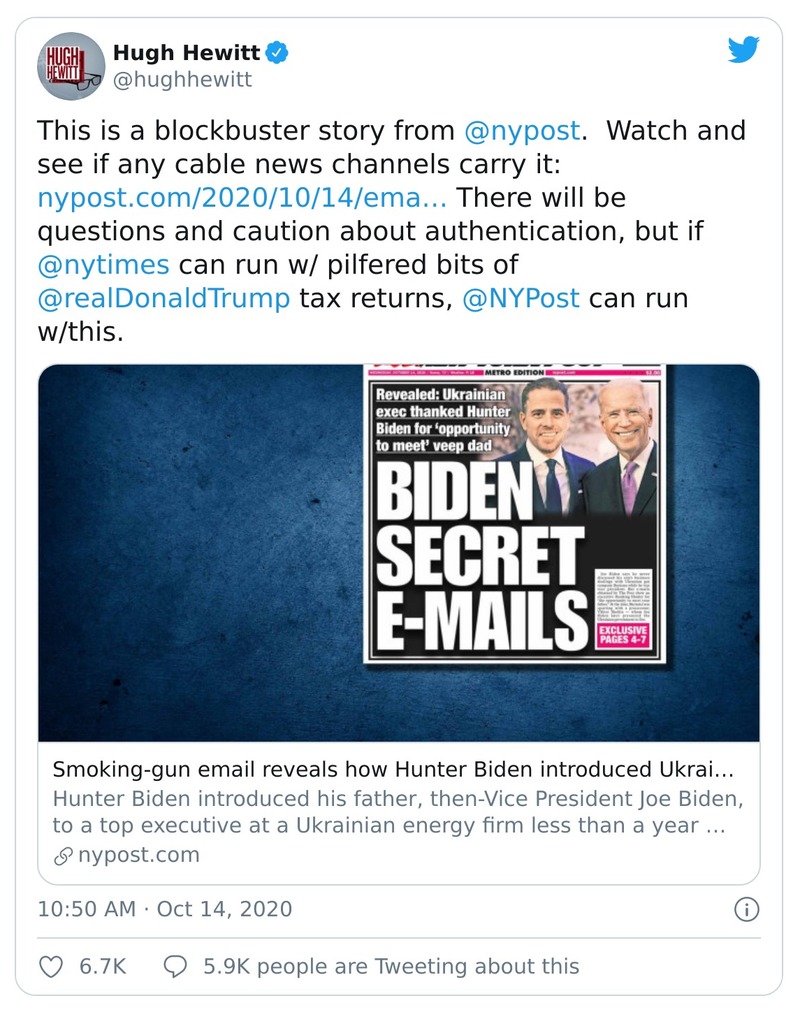This screenshot has width=800, height=1012.
Task: Open the Biden Secret E-Mails cover image
Action: click(398, 553)
